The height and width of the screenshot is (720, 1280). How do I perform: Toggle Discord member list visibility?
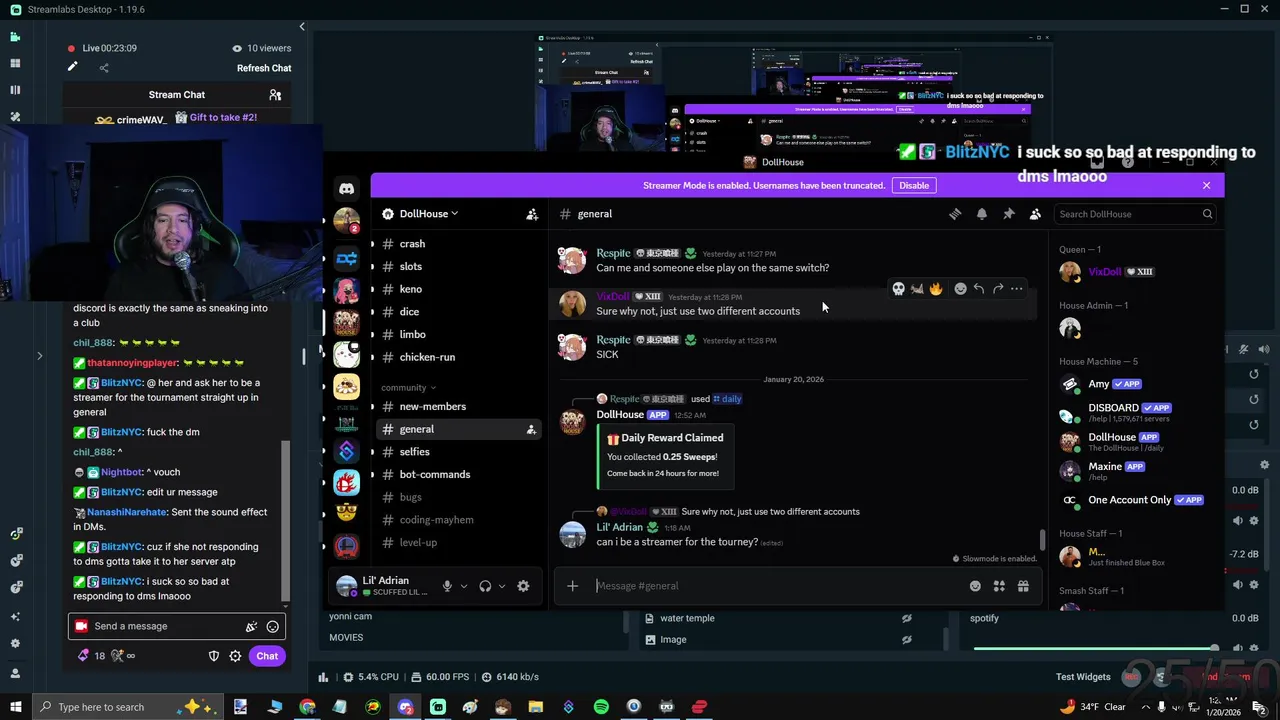pyautogui.click(x=1035, y=214)
